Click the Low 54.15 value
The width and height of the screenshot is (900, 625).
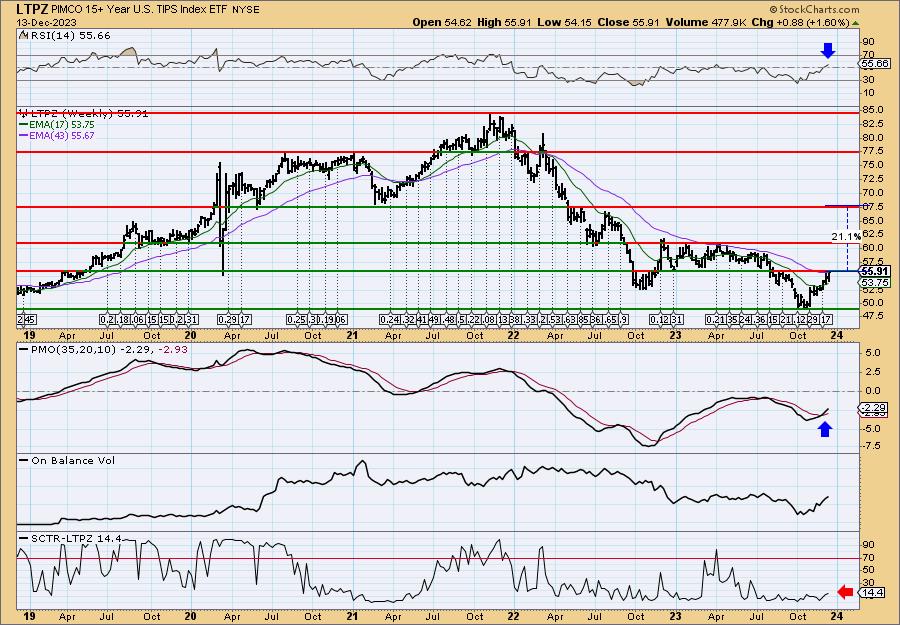[x=564, y=22]
